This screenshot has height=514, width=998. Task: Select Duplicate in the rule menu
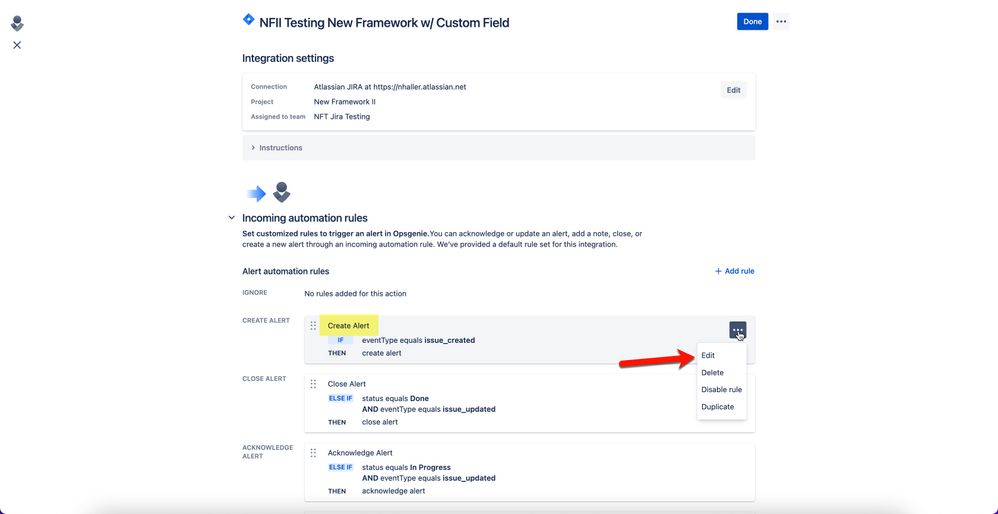click(x=717, y=406)
